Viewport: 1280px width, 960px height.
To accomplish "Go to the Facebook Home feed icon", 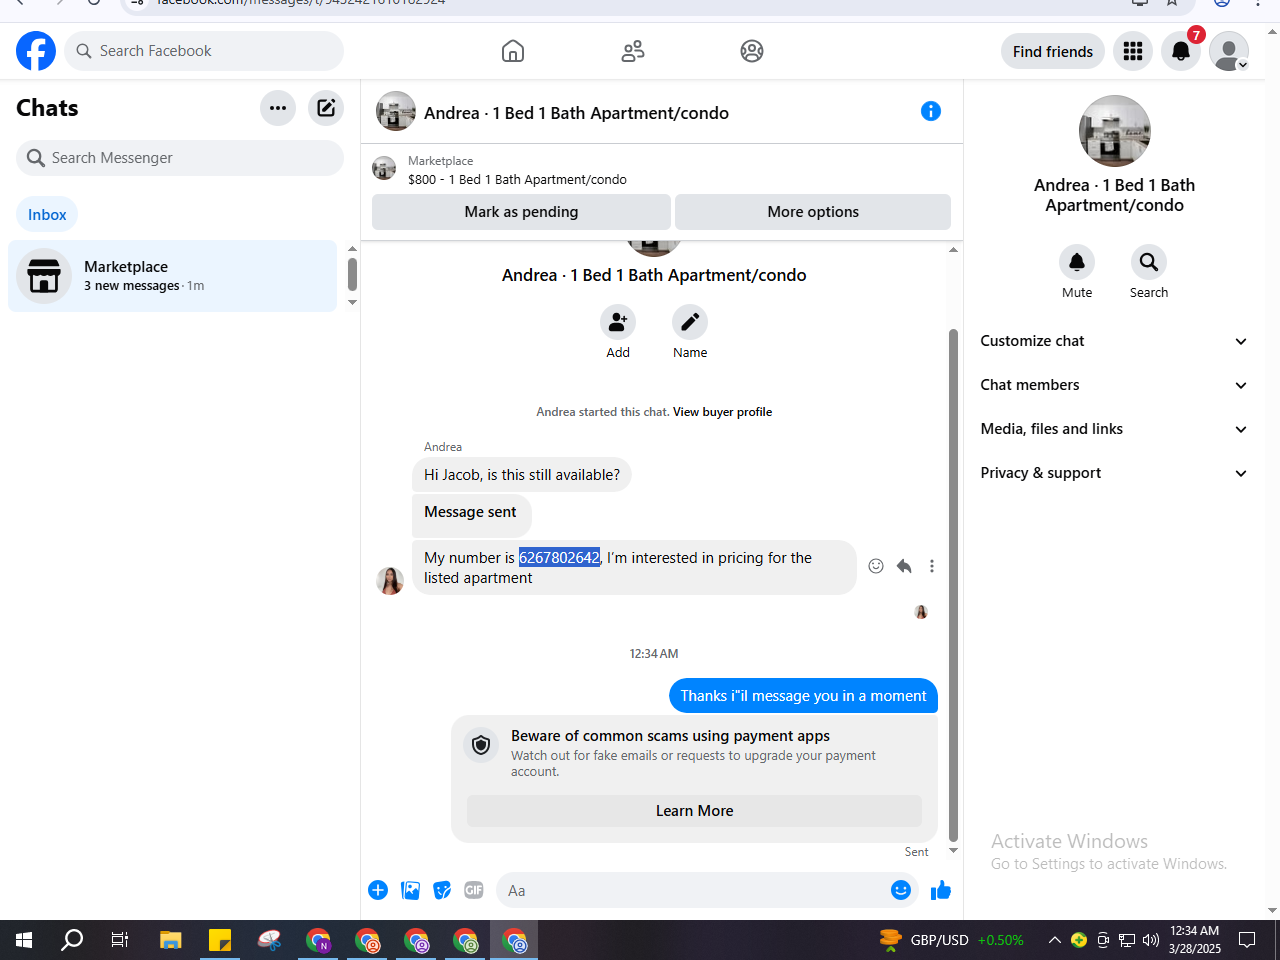I will pos(513,51).
